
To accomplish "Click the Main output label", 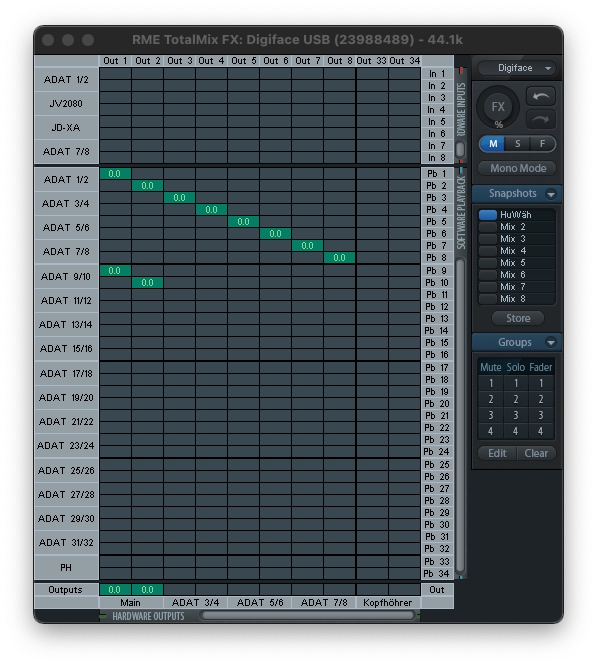I will pos(131,603).
